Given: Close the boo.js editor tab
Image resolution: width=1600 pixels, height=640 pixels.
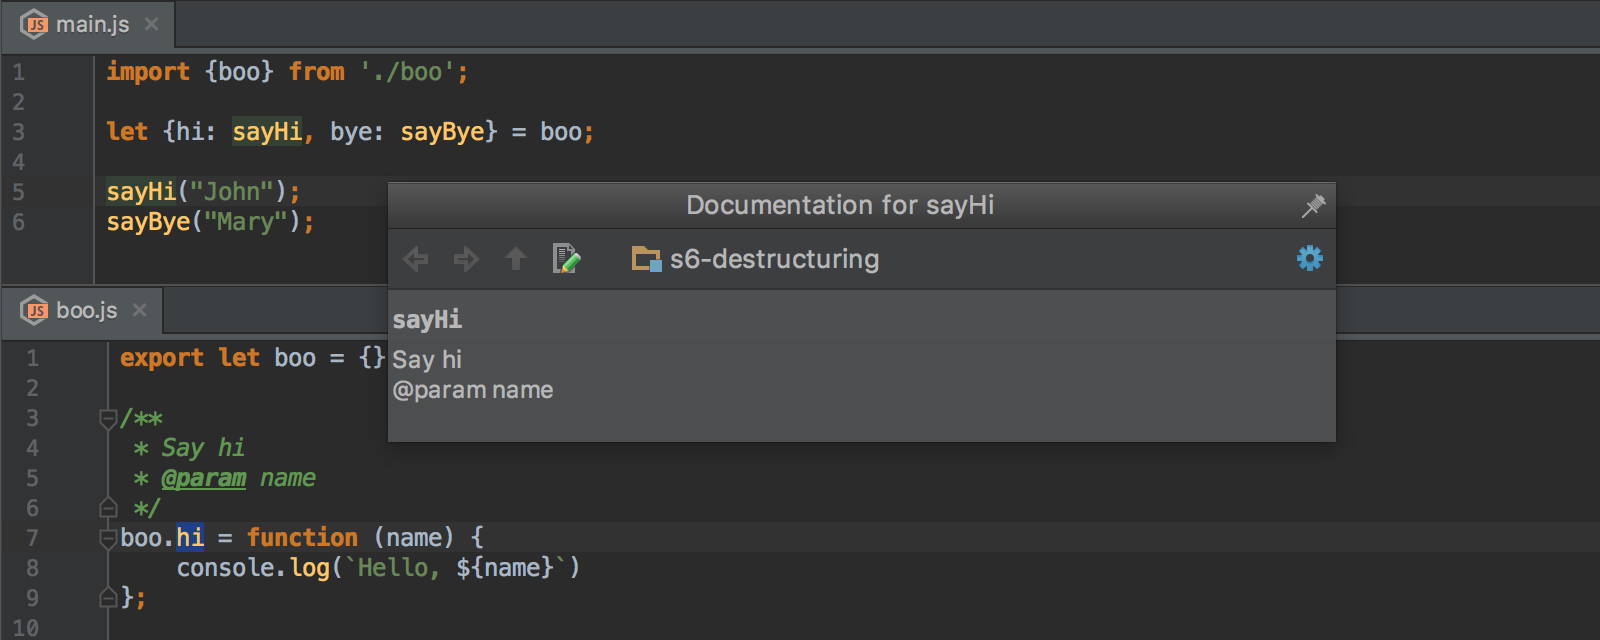Looking at the screenshot, I should (140, 310).
